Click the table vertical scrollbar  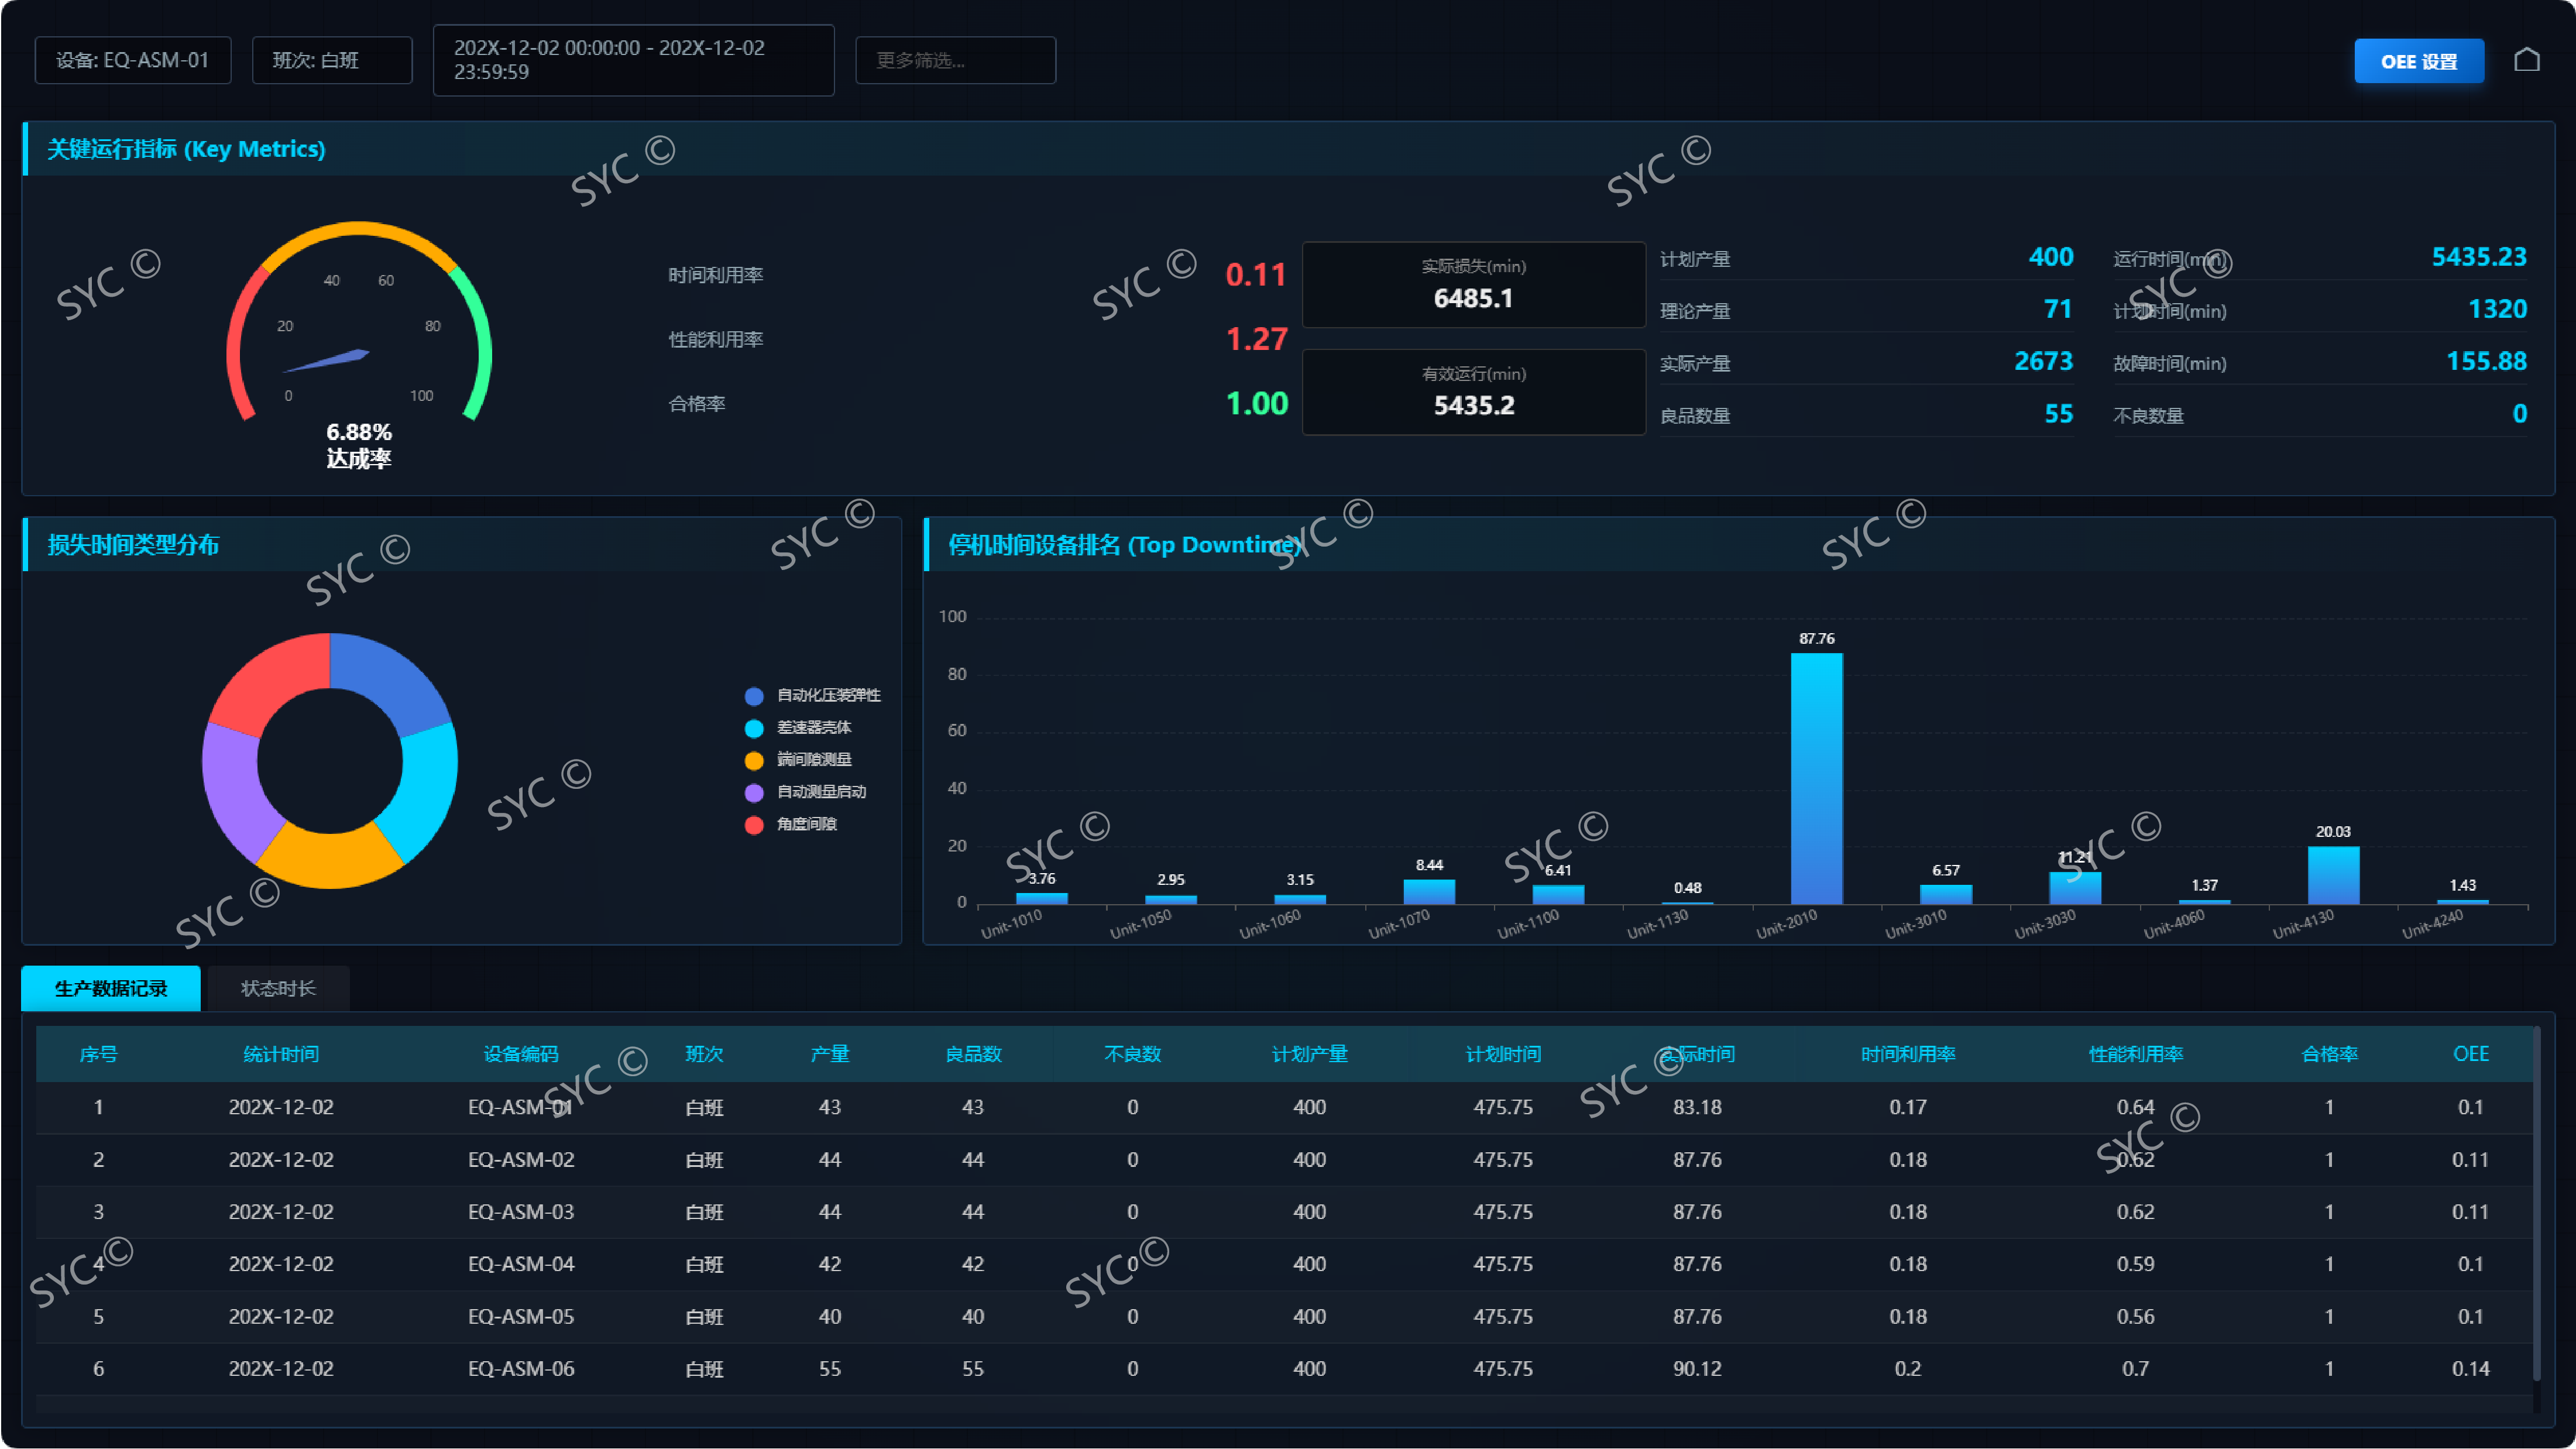pyautogui.click(x=2536, y=1200)
